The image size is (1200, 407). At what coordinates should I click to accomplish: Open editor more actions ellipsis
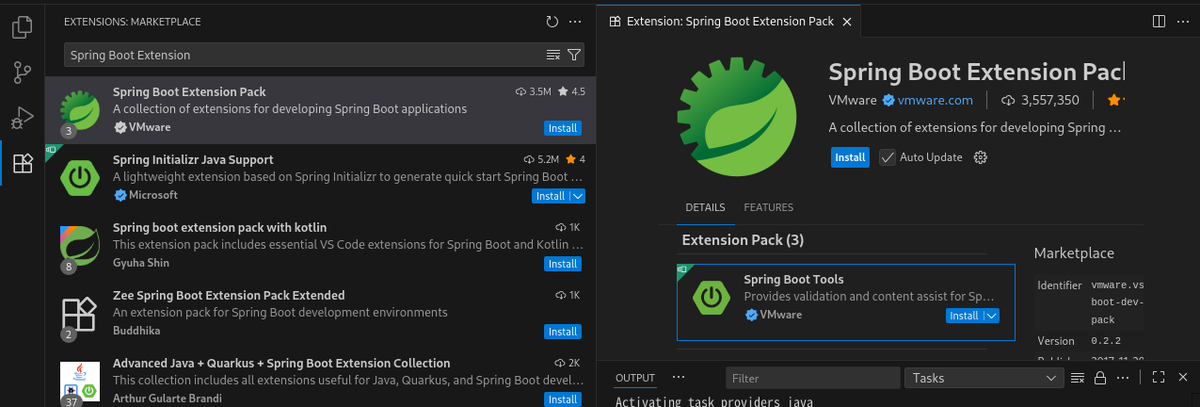1182,21
